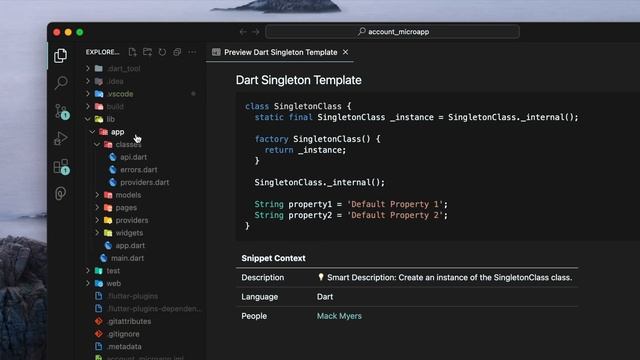Open providers.dart file

click(x=144, y=182)
